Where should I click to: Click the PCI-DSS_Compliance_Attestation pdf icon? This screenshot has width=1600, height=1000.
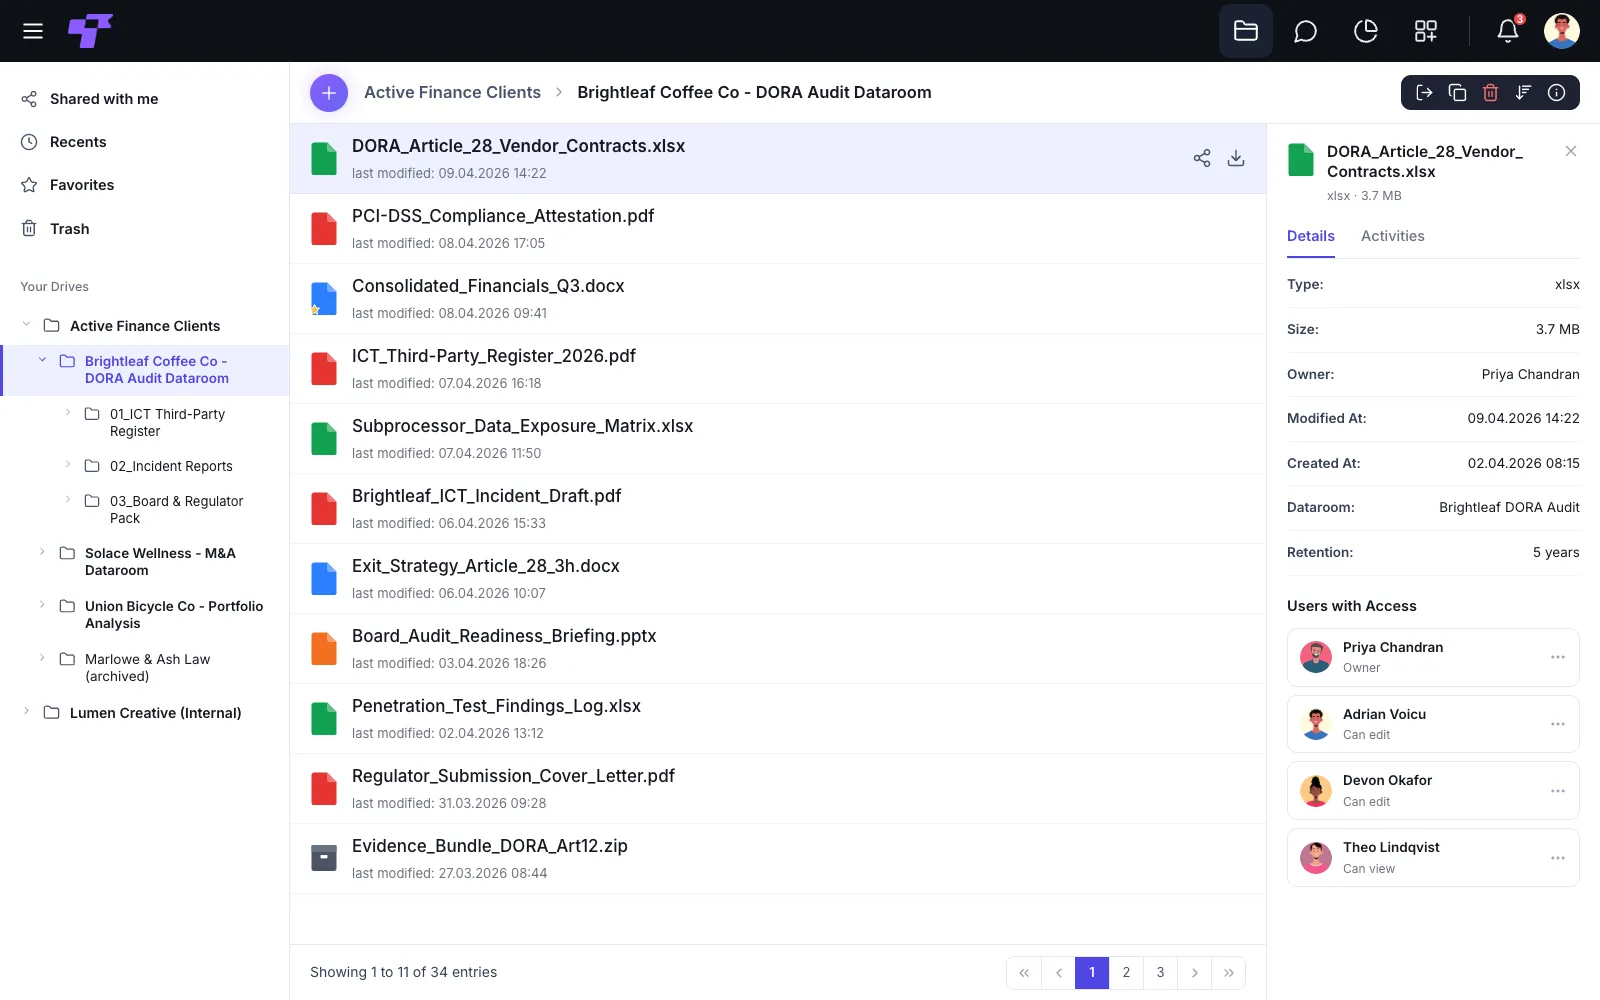pyautogui.click(x=324, y=228)
